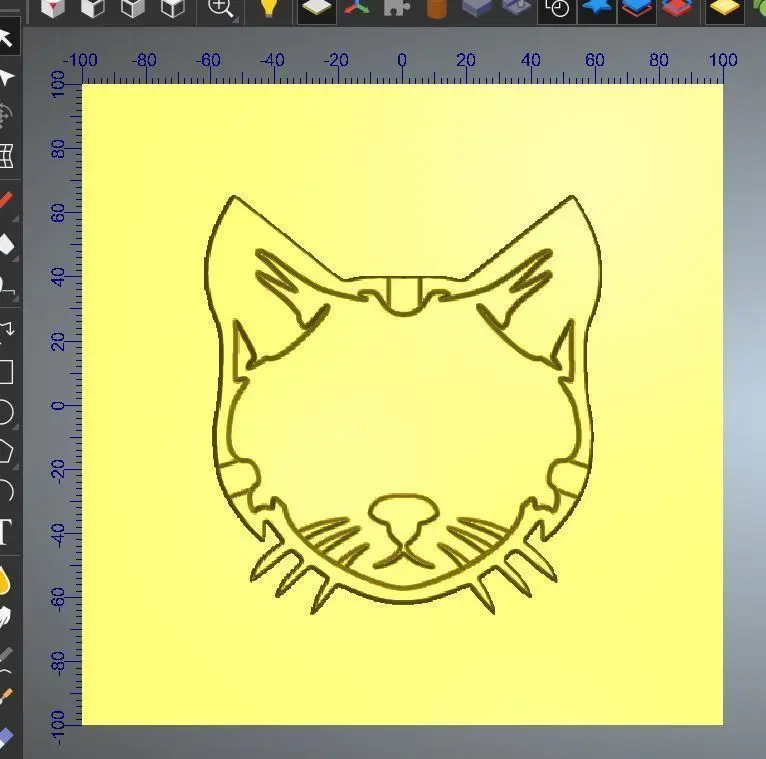Click the grey puzzle piece icon
Image resolution: width=766 pixels, height=759 pixels.
(397, 8)
